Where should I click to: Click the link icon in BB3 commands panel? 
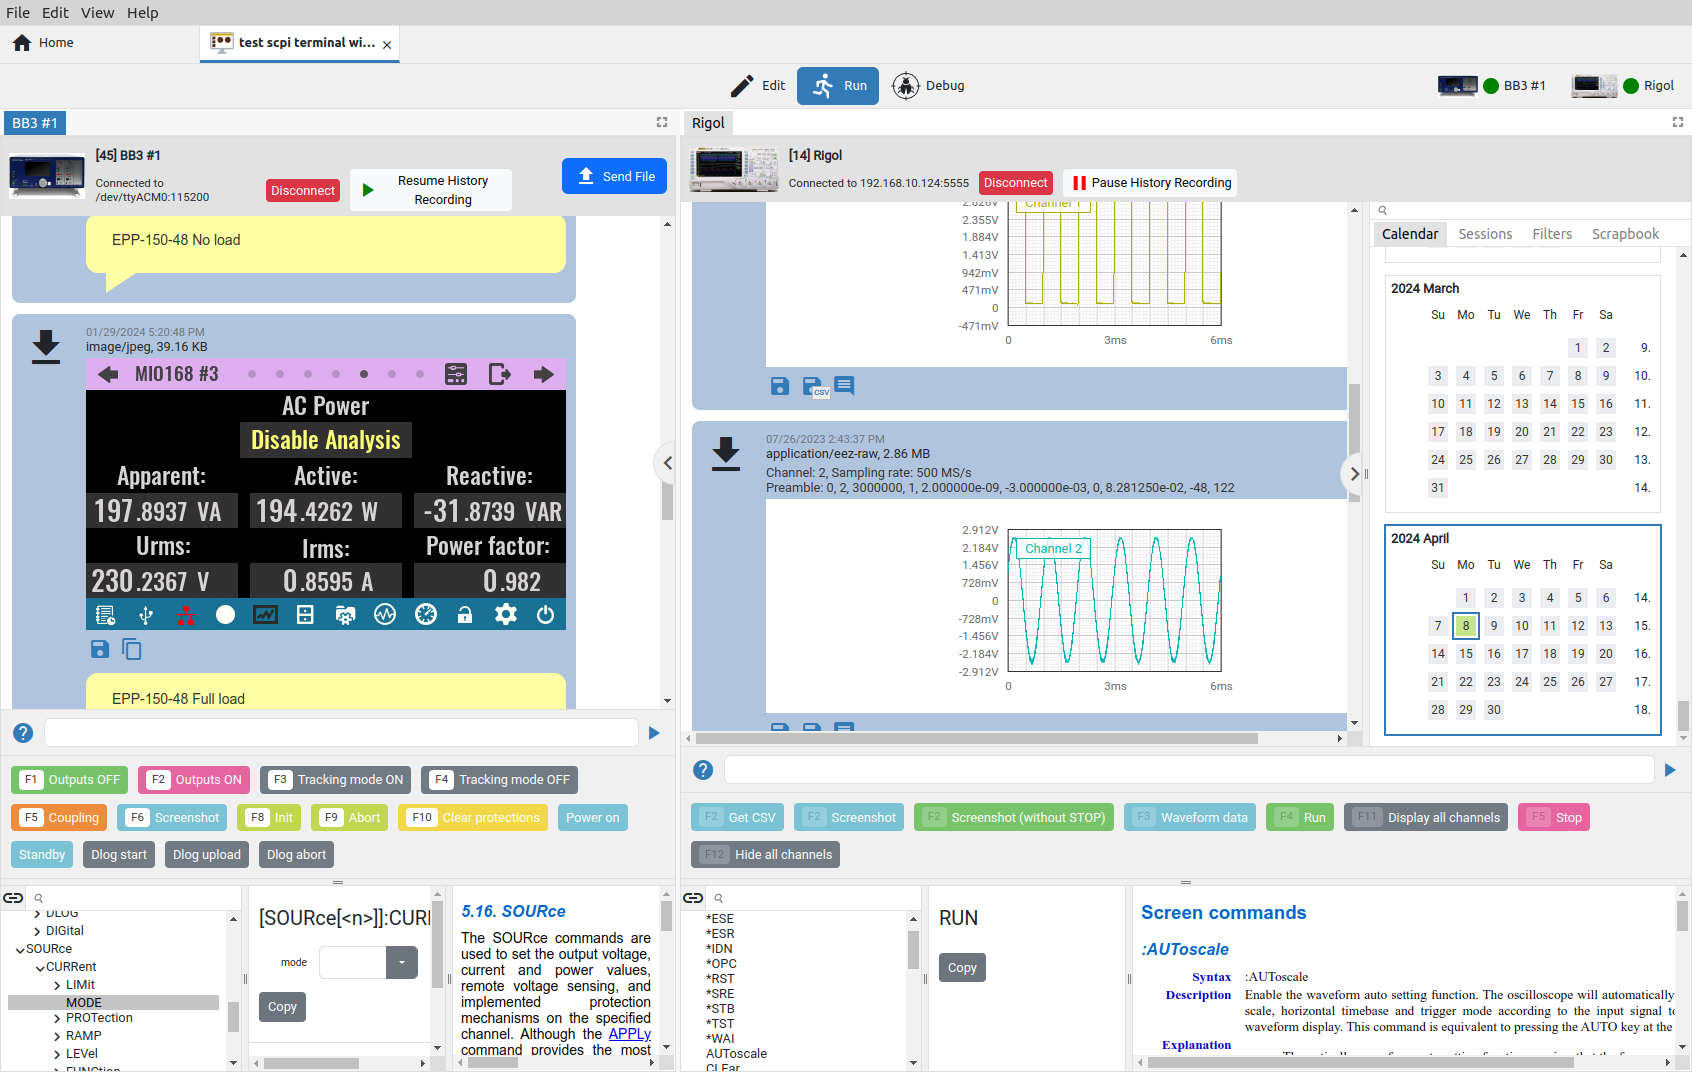(13, 898)
